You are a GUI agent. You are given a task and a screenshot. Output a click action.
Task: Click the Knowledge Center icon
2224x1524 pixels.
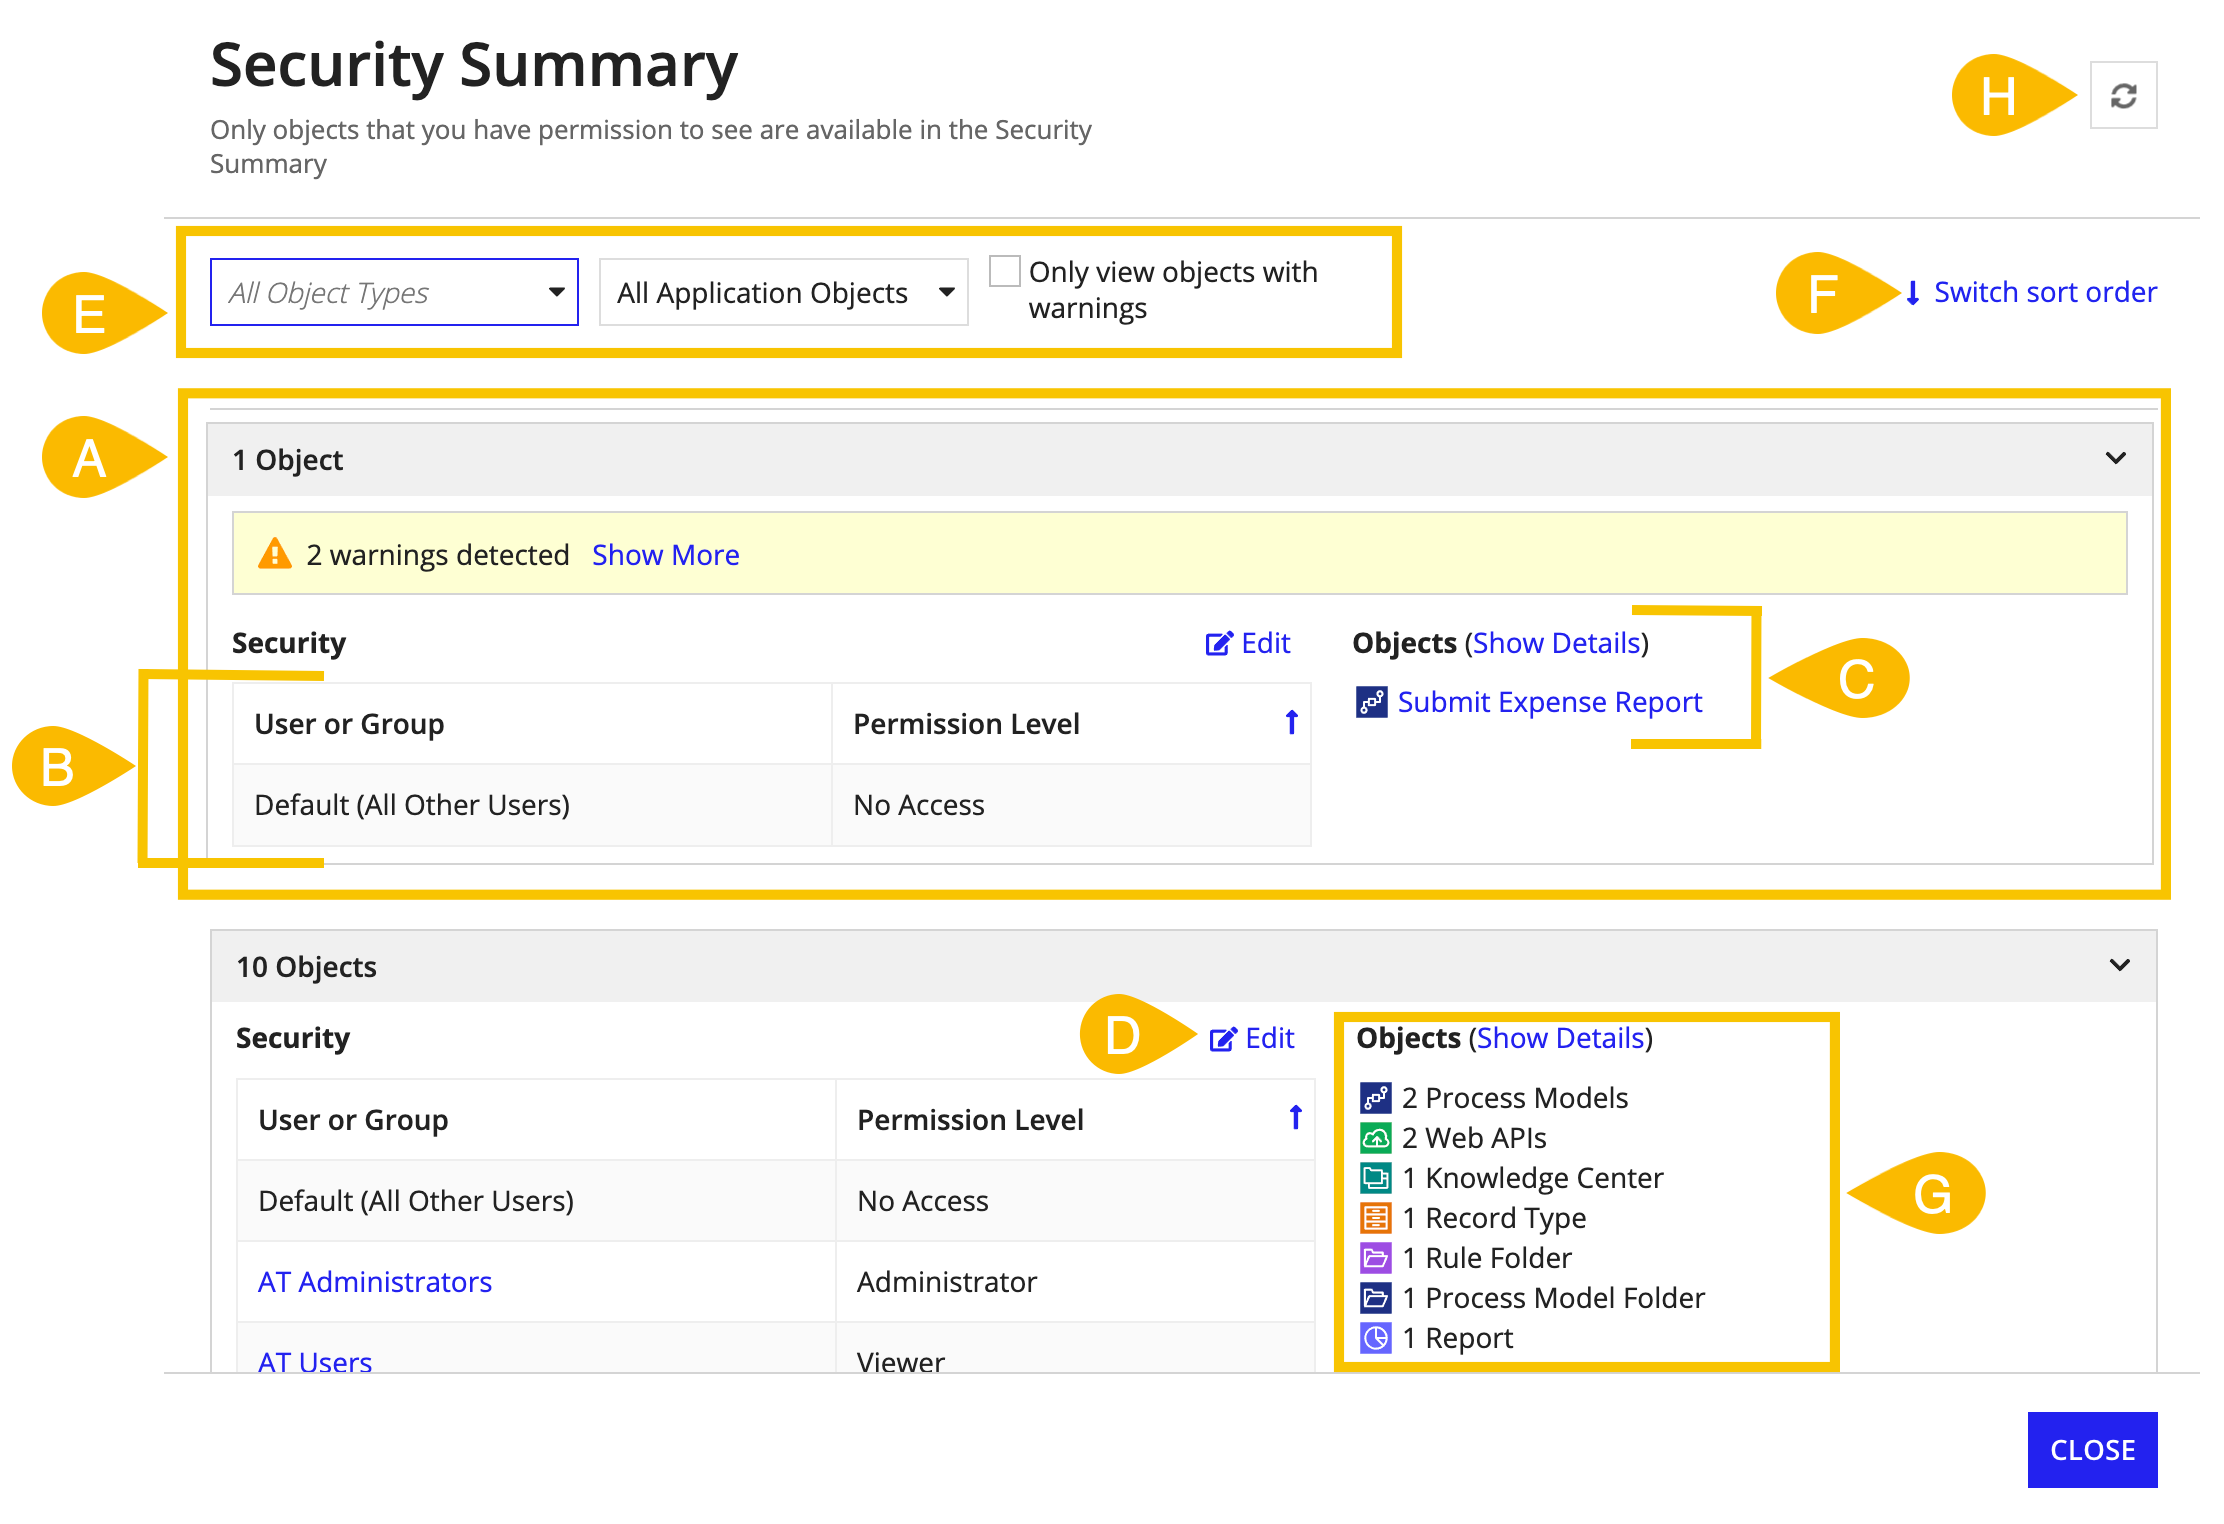coord(1375,1178)
